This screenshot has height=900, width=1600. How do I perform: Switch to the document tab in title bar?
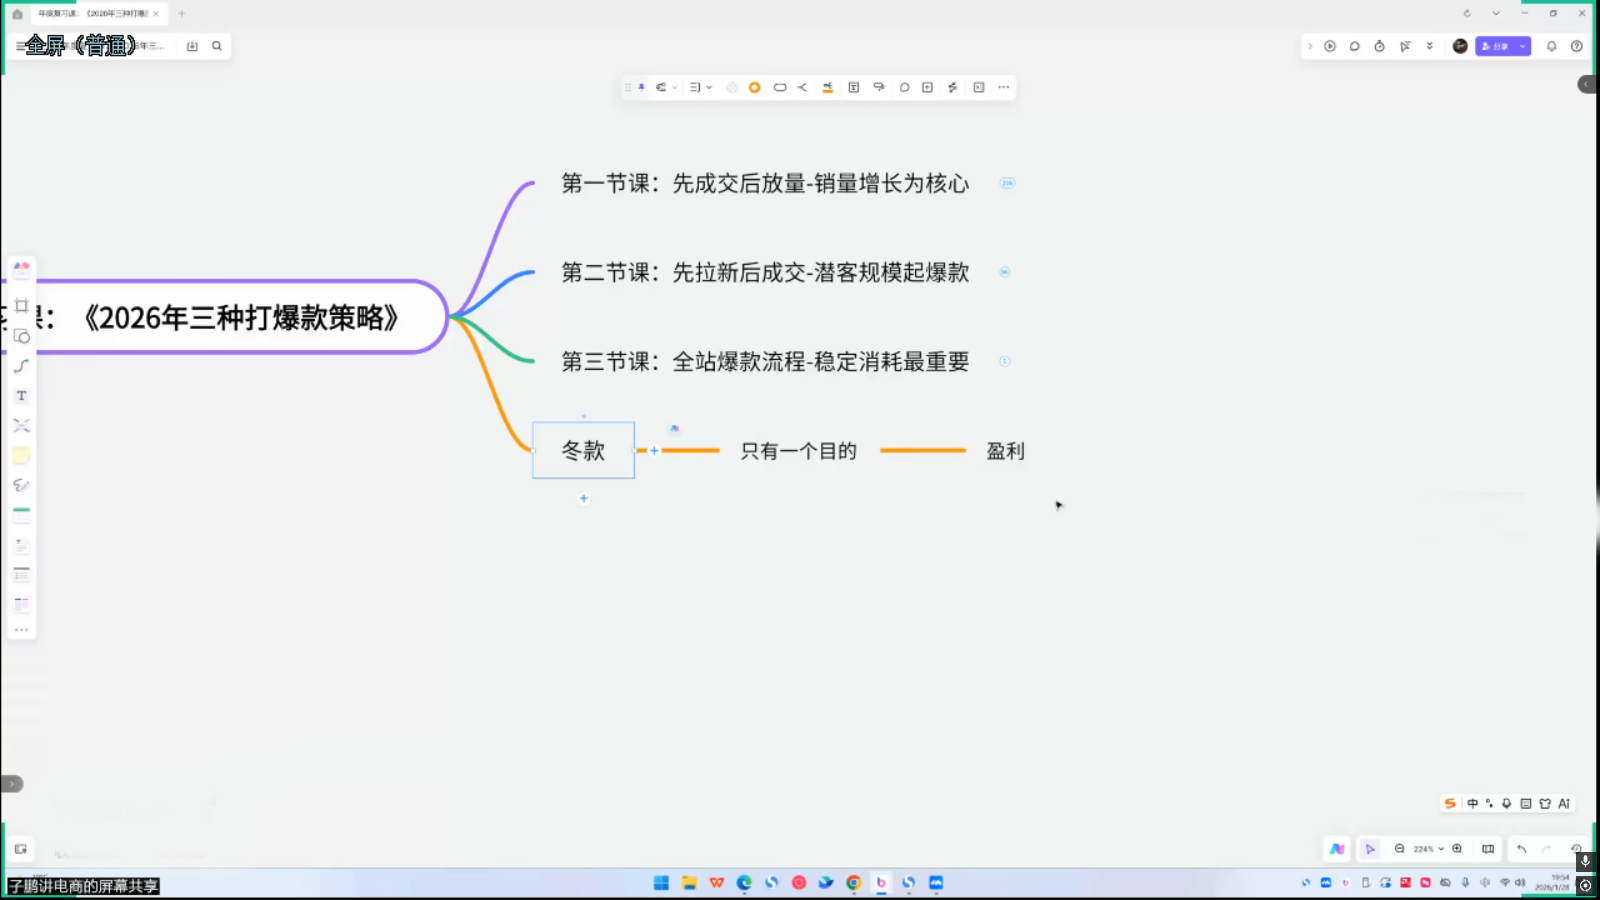(93, 14)
